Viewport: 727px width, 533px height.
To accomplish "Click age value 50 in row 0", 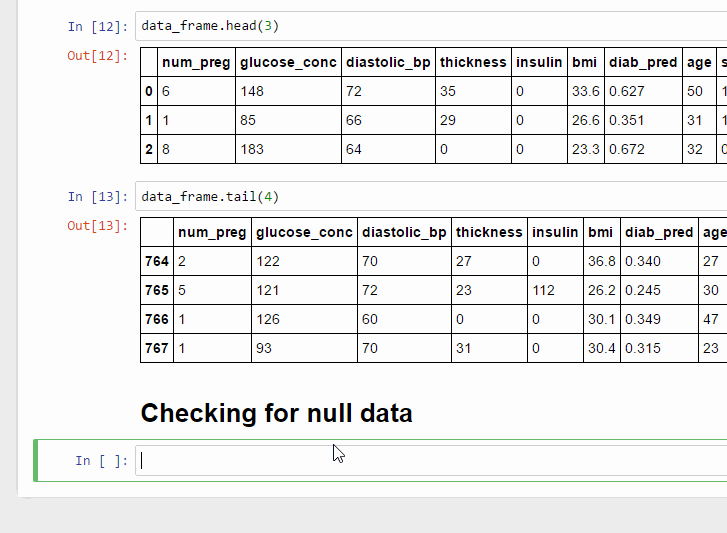I will coord(695,91).
